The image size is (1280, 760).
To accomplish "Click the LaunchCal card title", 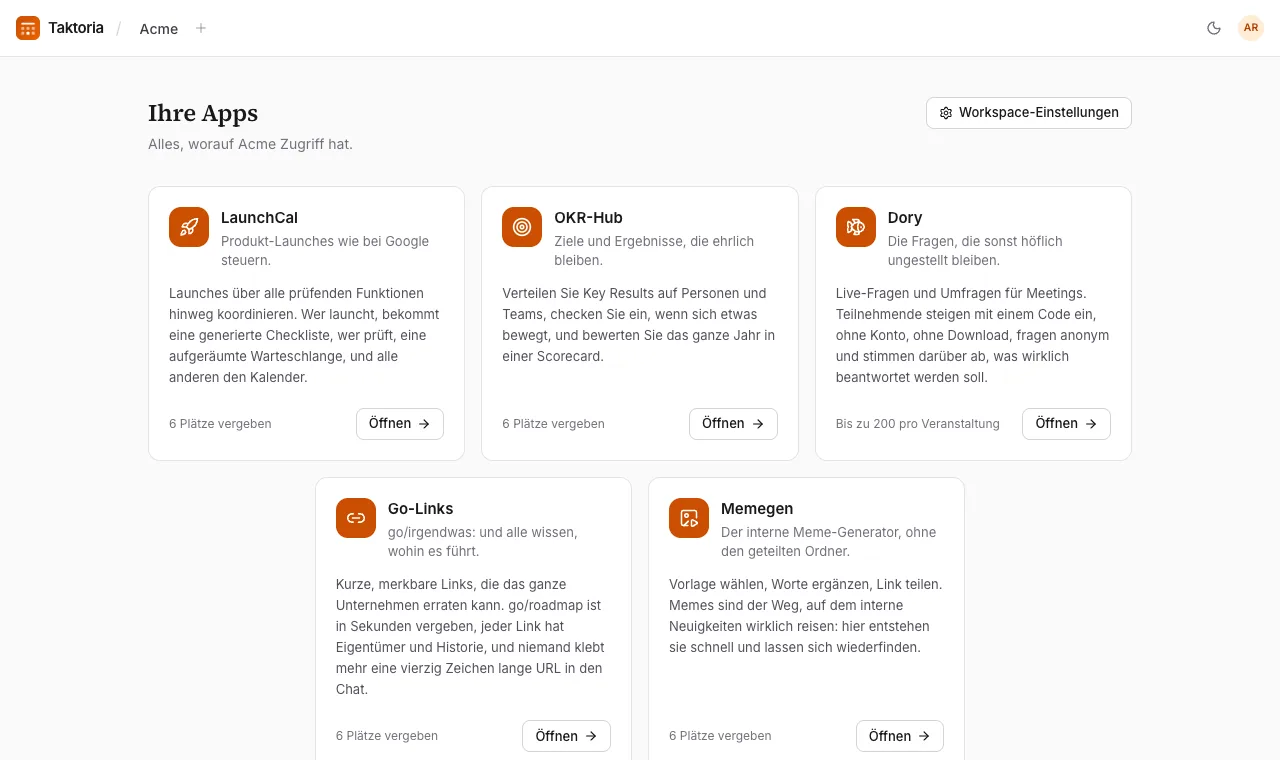I will pyautogui.click(x=259, y=218).
